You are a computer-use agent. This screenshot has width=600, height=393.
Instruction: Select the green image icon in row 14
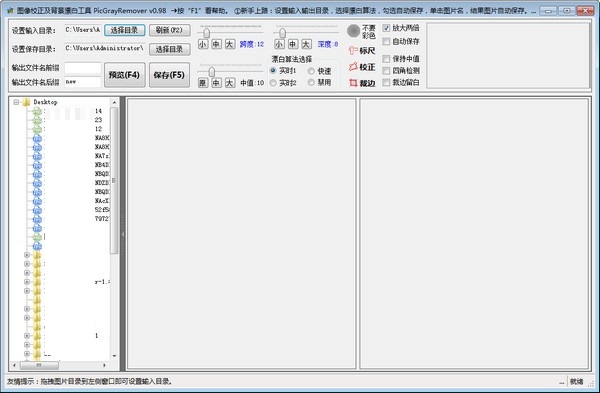point(37,111)
